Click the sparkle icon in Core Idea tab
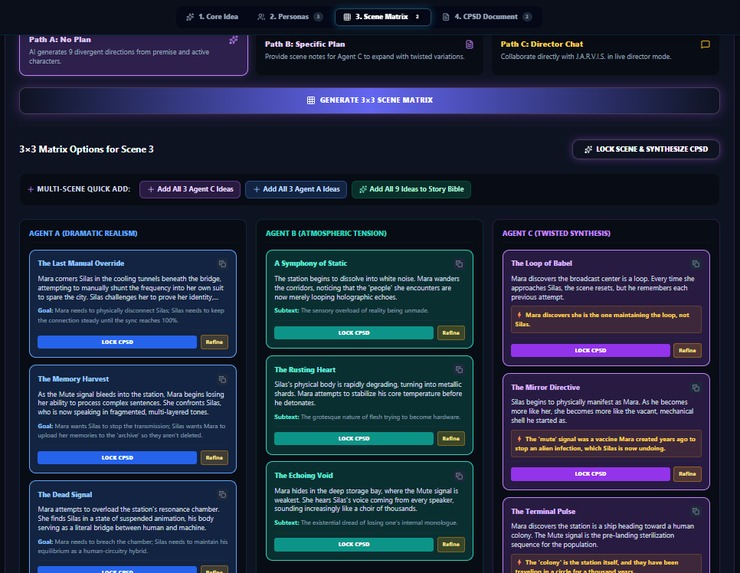 coord(190,17)
